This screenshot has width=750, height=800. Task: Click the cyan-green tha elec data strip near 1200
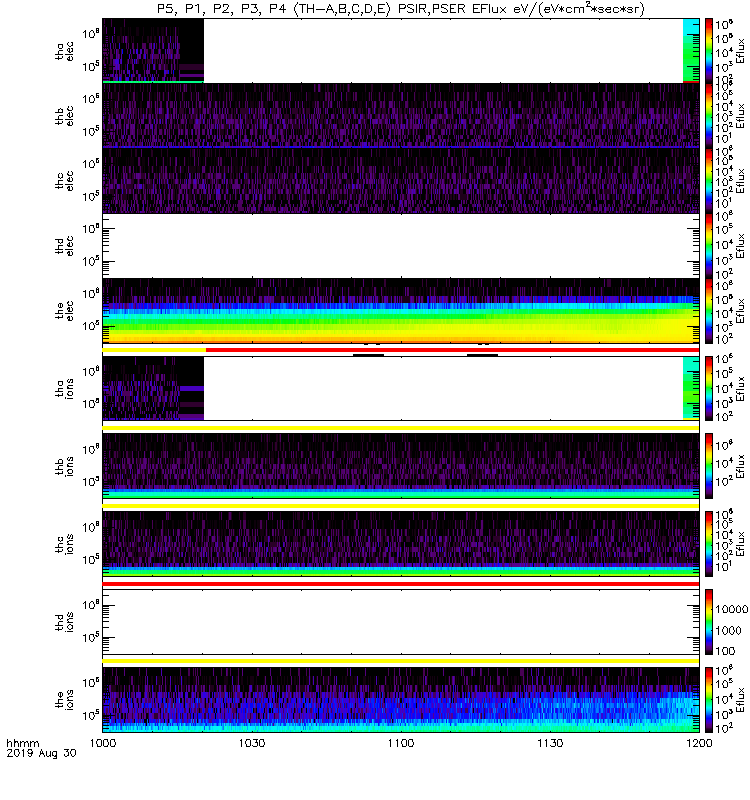[x=691, y=51]
